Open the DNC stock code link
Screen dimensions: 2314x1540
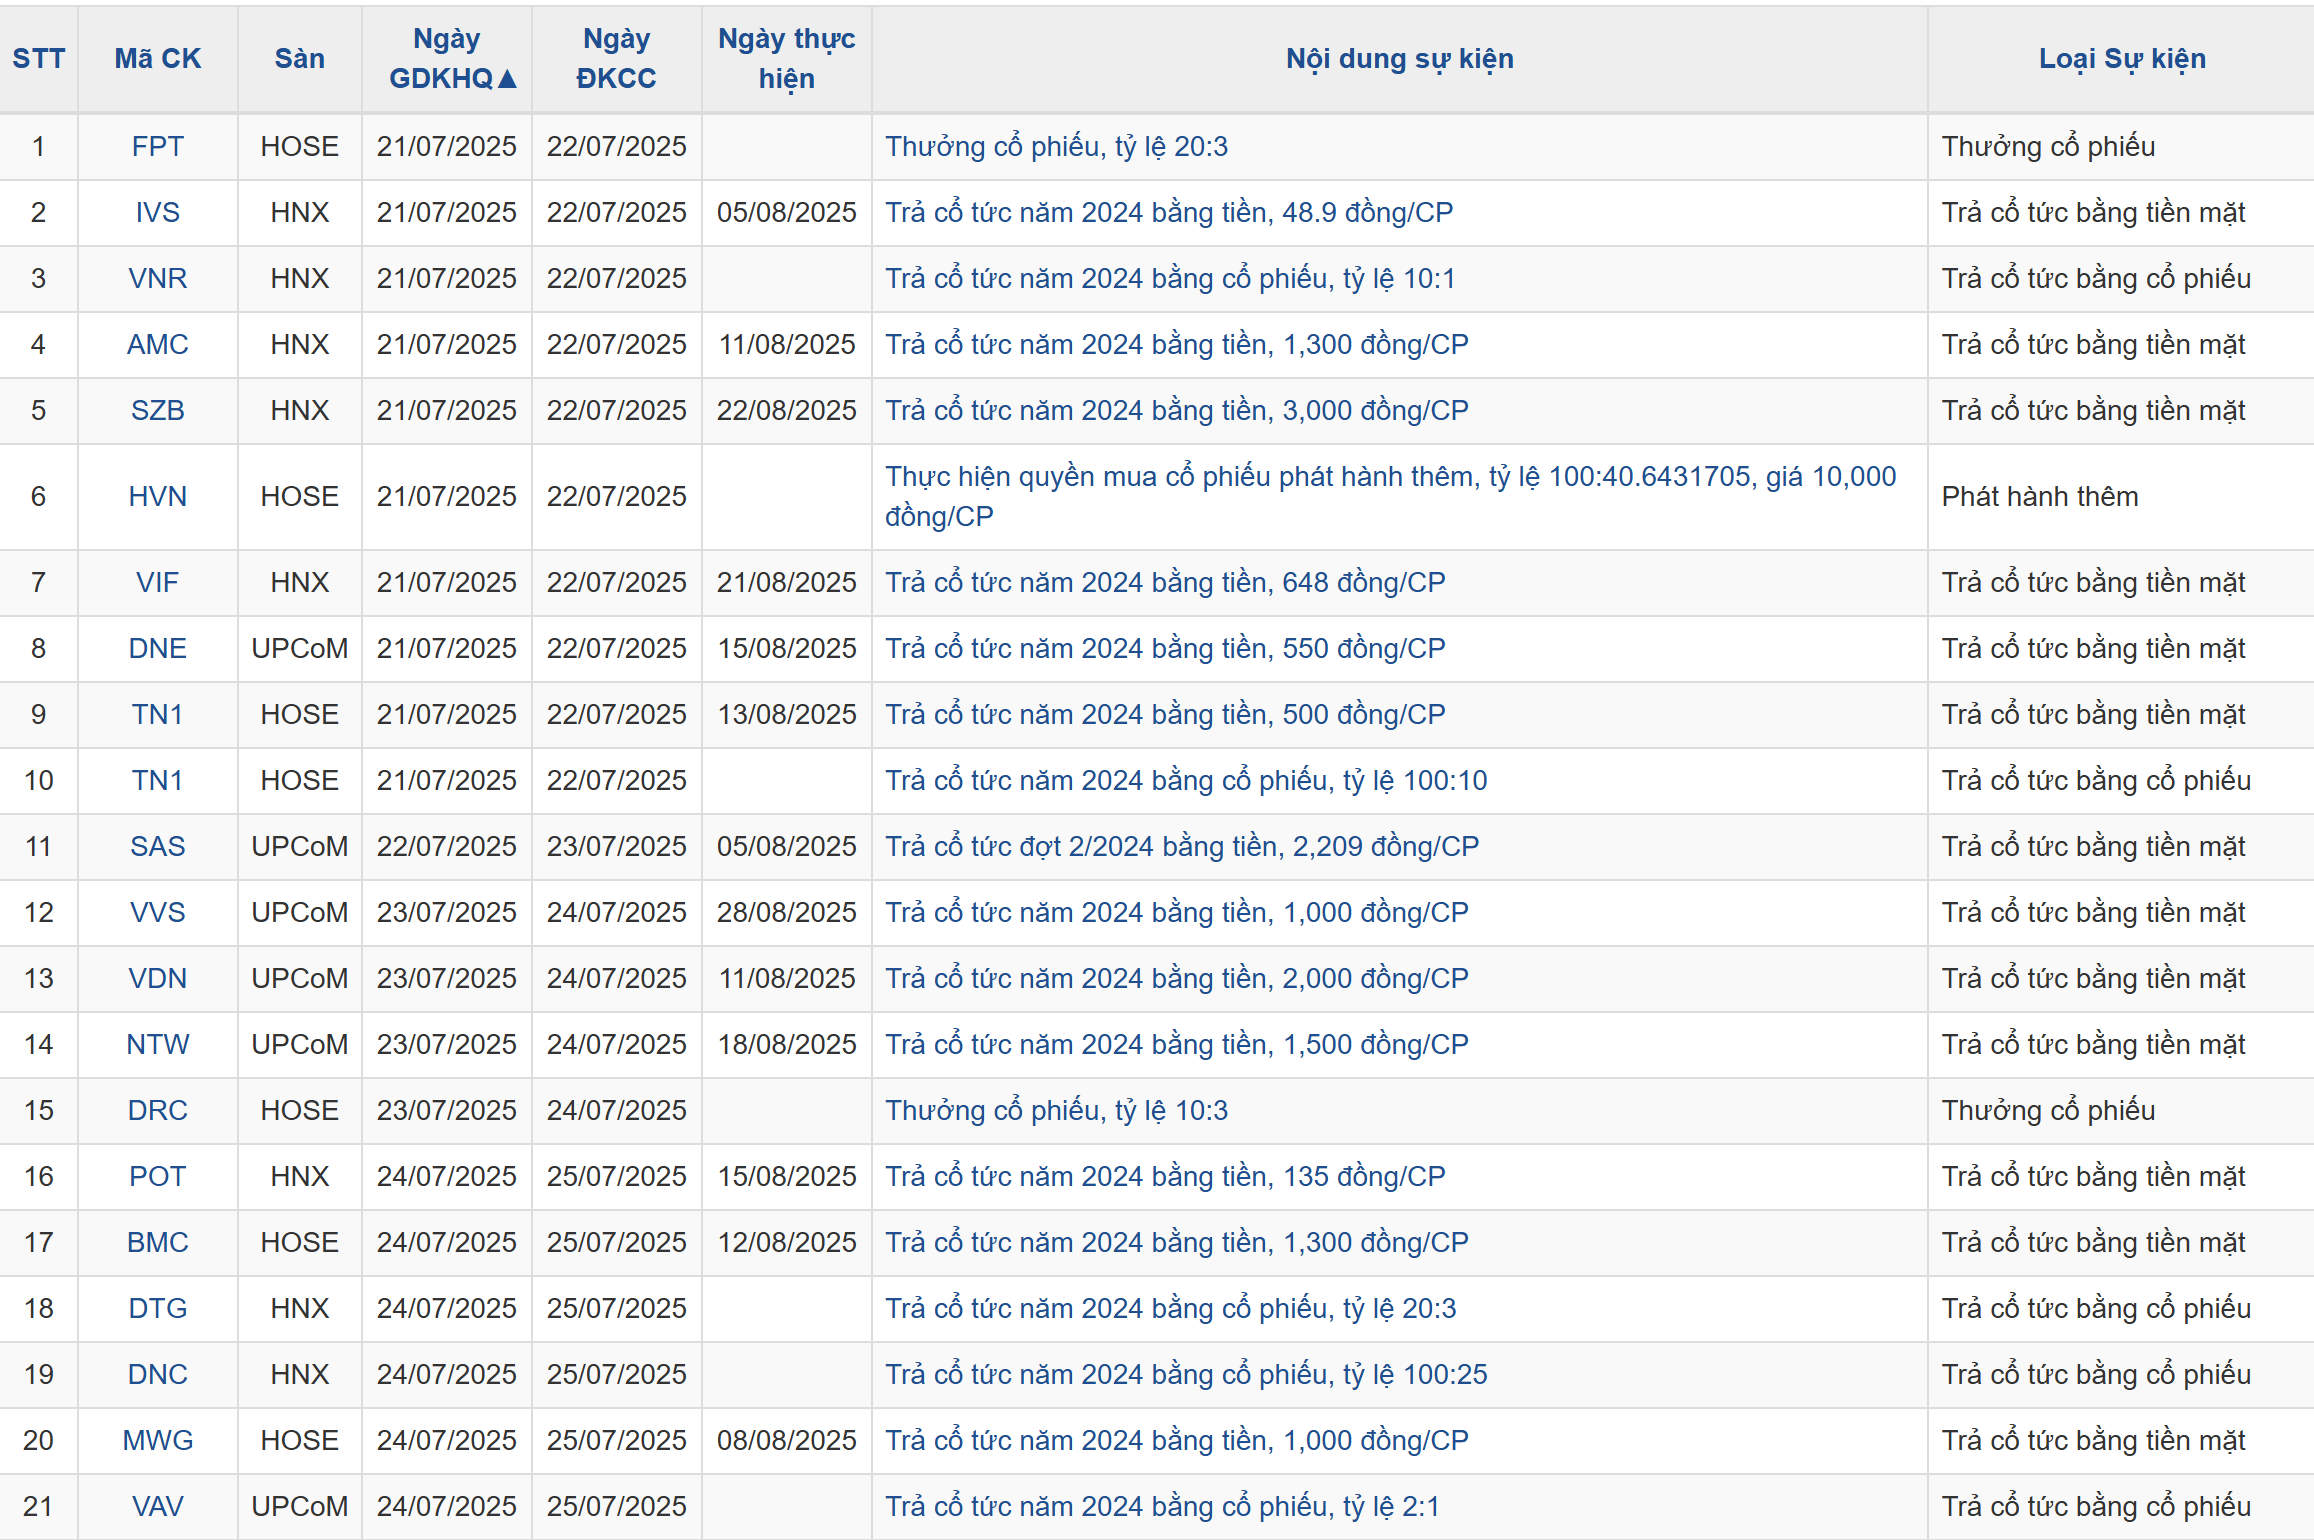(158, 1374)
